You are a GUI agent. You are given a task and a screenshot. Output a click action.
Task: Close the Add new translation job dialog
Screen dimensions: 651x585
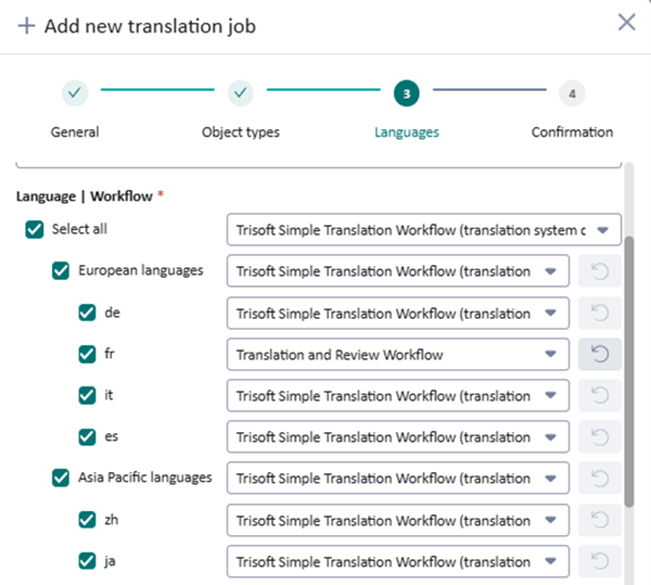627,23
